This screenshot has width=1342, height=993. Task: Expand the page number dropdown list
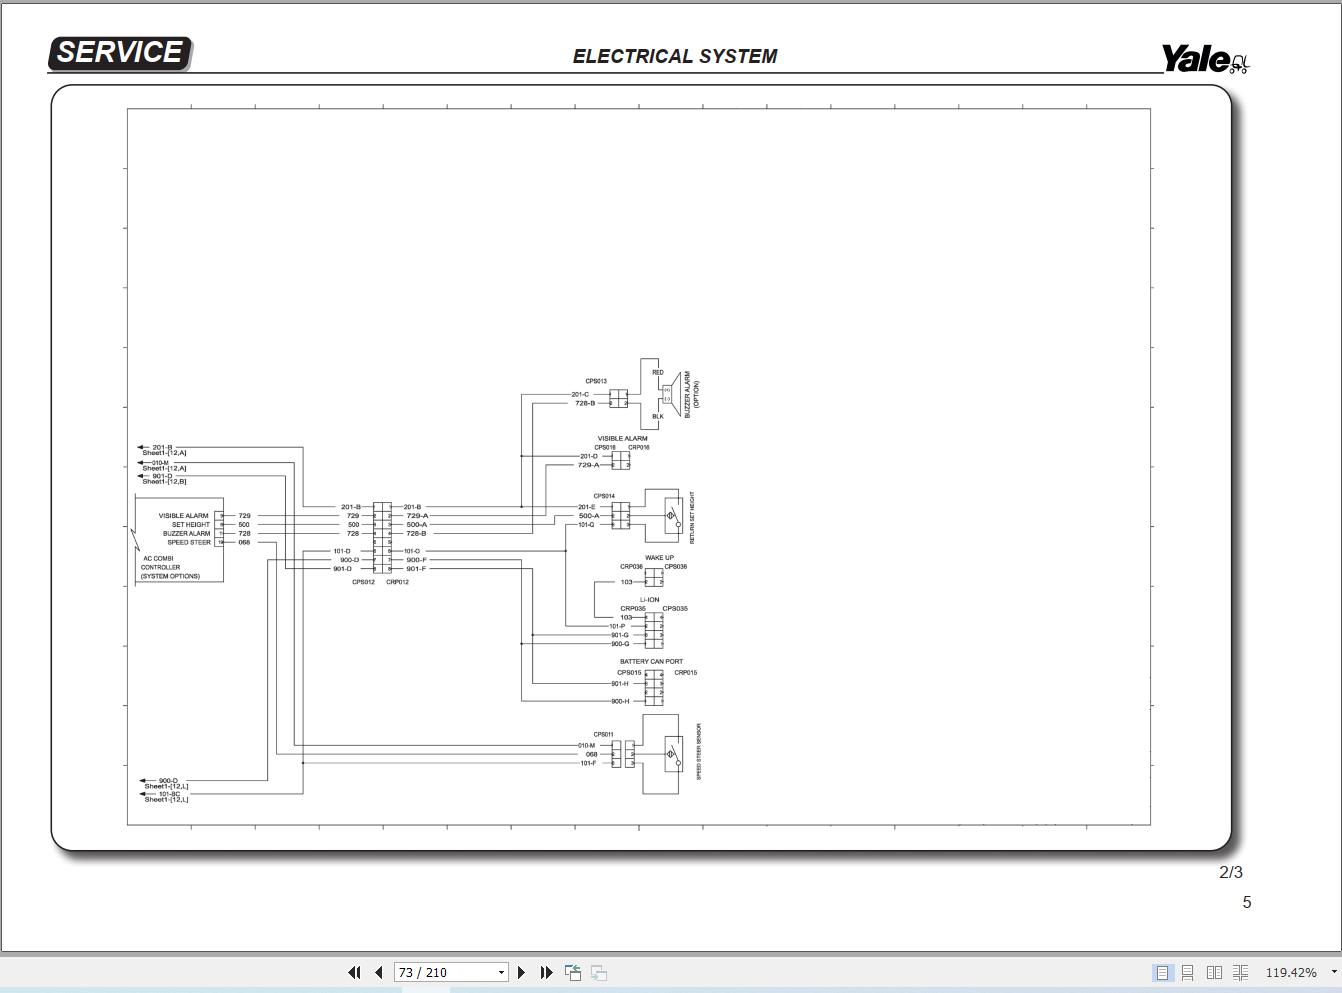pyautogui.click(x=501, y=973)
